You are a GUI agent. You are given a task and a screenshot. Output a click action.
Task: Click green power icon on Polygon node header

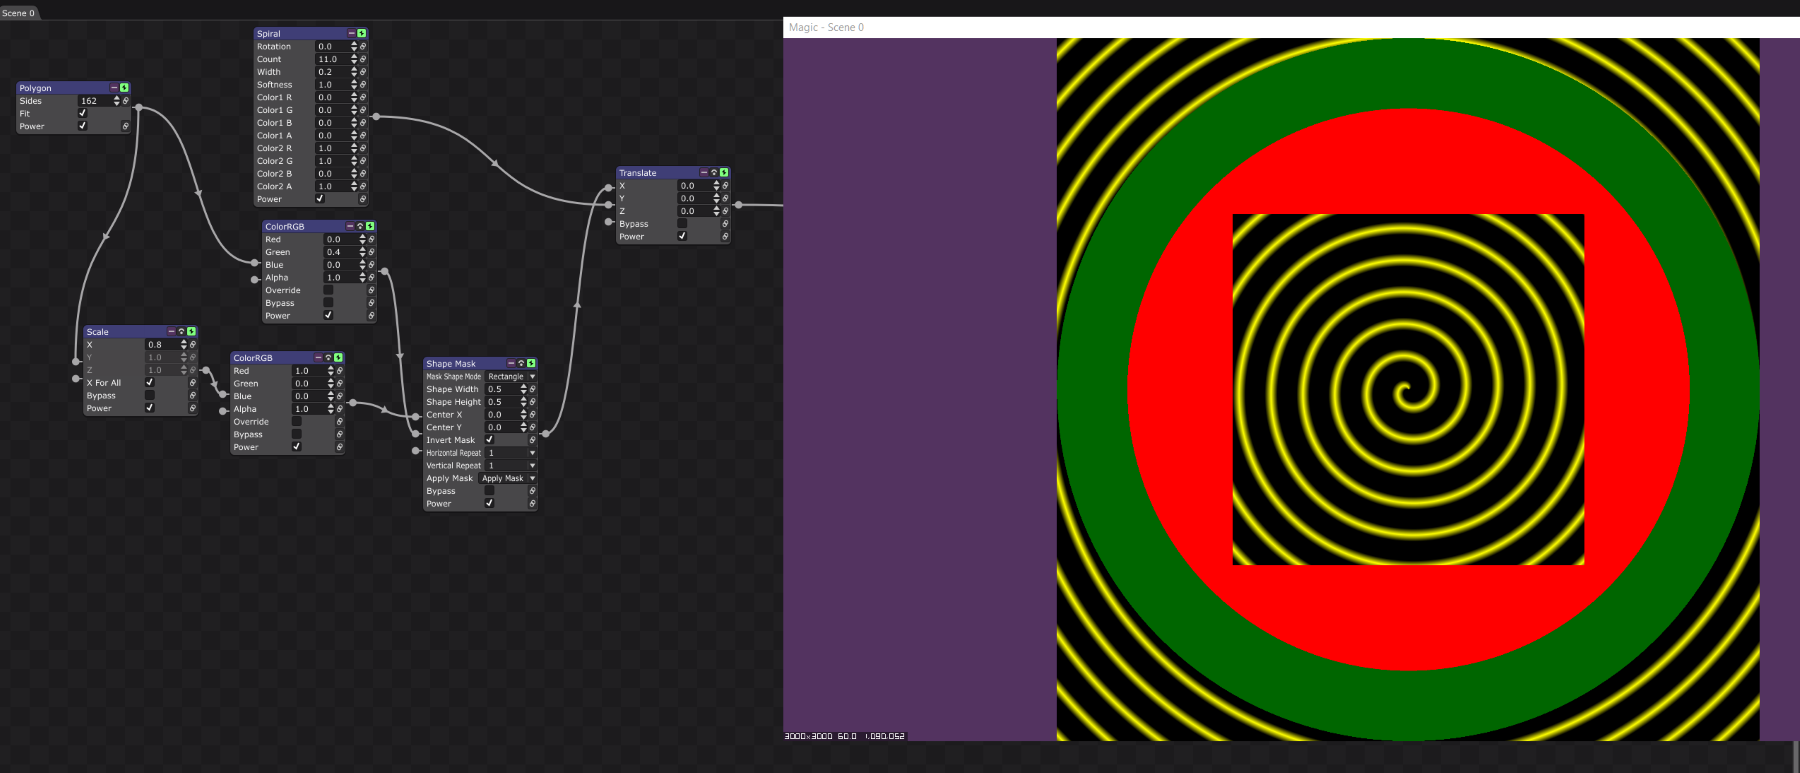124,88
